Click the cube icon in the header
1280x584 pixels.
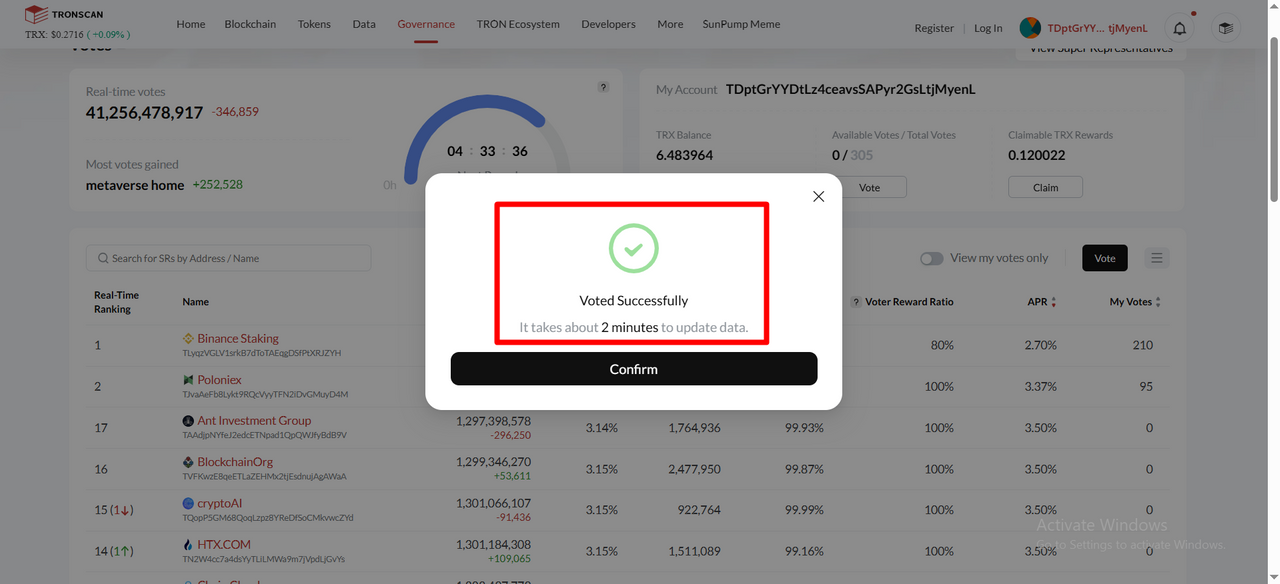tap(1225, 28)
